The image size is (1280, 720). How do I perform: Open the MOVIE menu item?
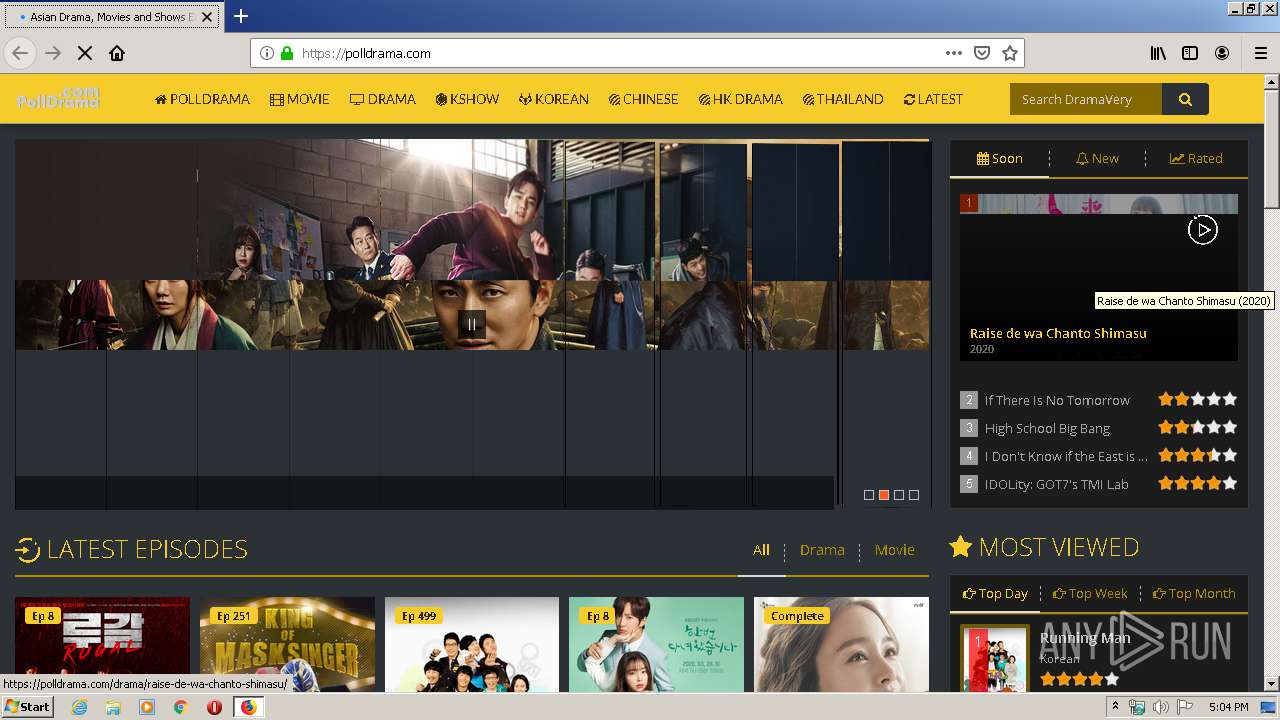300,99
